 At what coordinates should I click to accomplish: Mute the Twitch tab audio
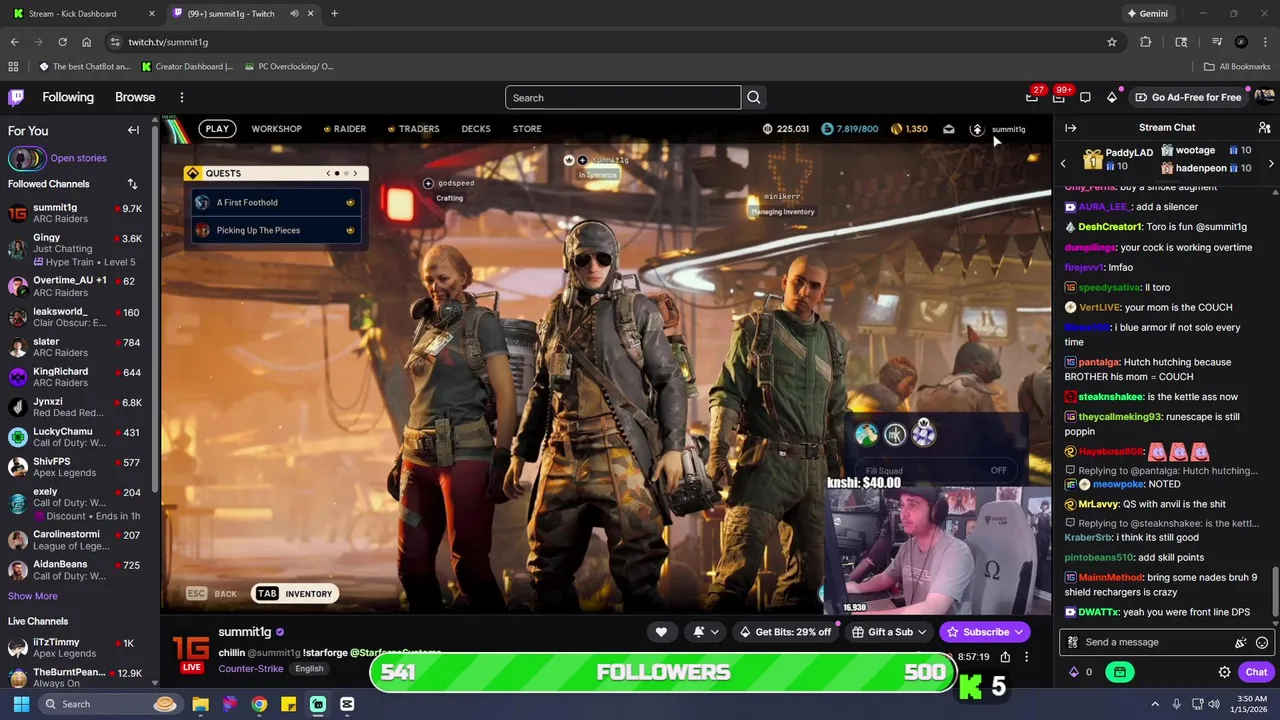294,14
